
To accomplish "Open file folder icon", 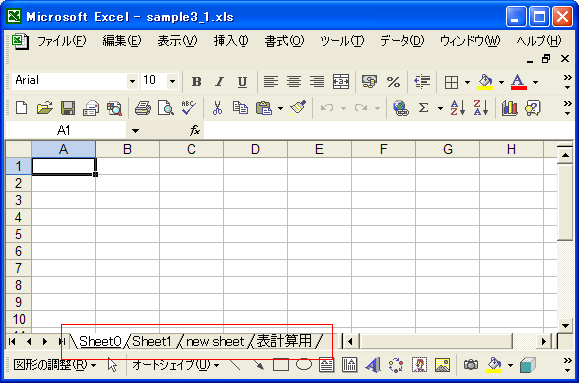I will click(x=44, y=108).
